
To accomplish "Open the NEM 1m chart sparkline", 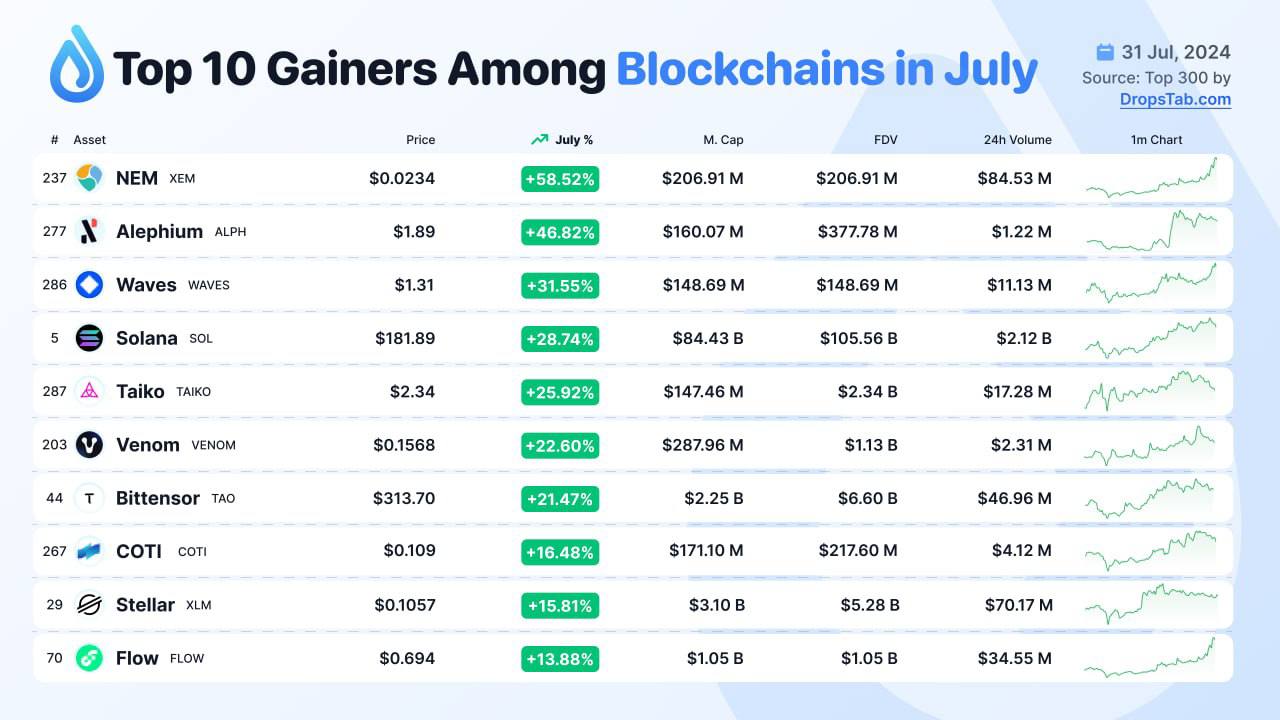I will pyautogui.click(x=1151, y=178).
